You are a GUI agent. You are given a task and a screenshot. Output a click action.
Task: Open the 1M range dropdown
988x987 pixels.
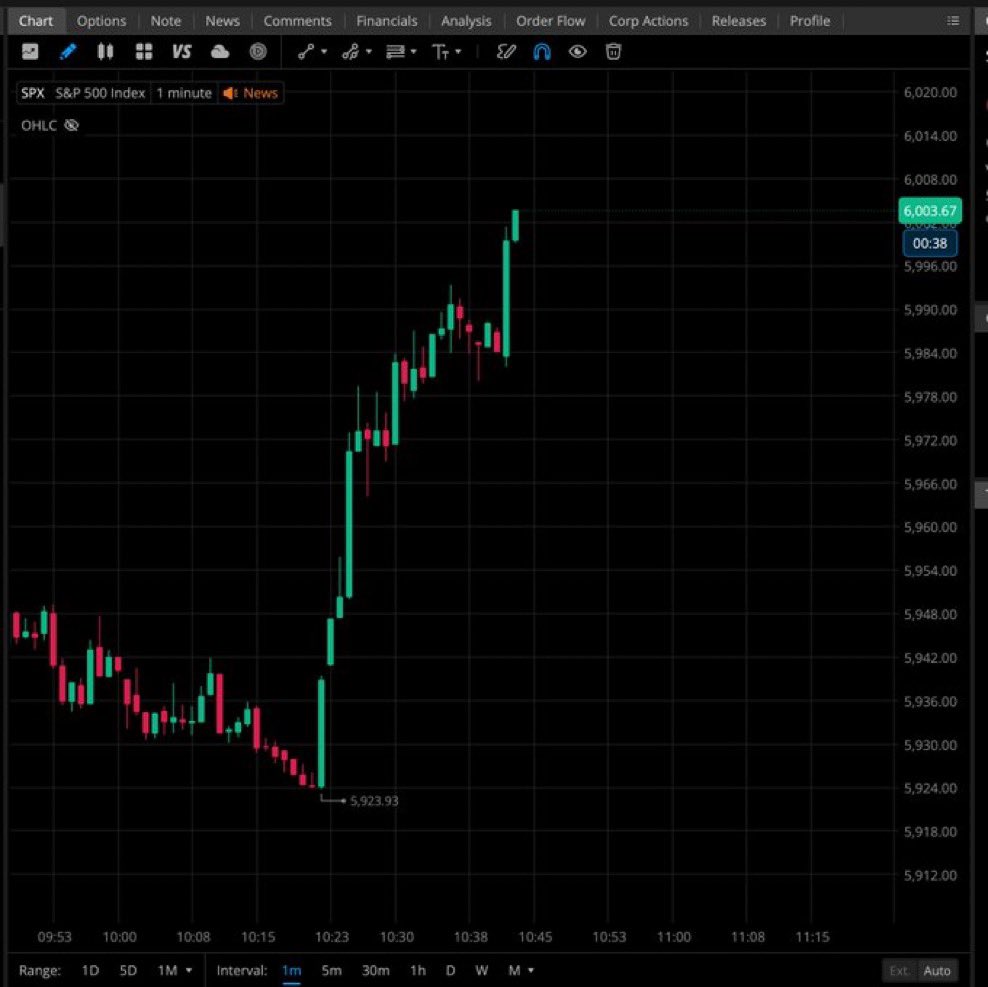pyautogui.click(x=174, y=970)
